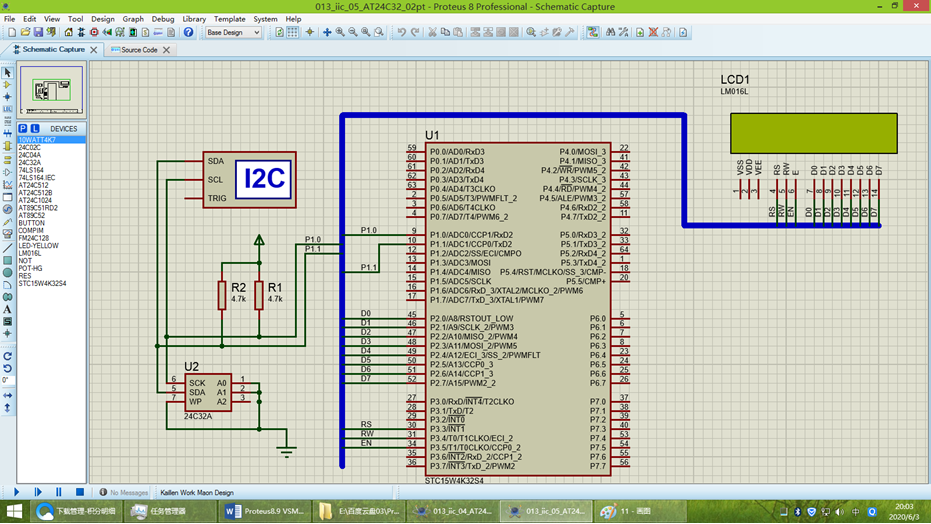Open the Library menu

[194, 19]
